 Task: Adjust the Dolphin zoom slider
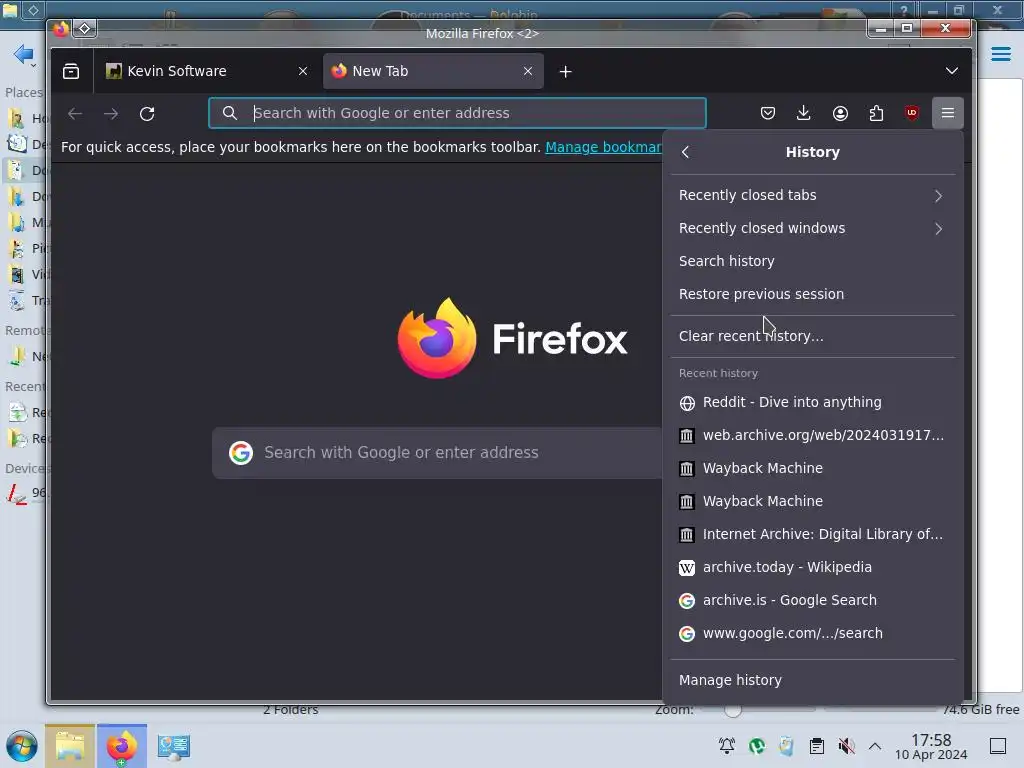click(733, 710)
